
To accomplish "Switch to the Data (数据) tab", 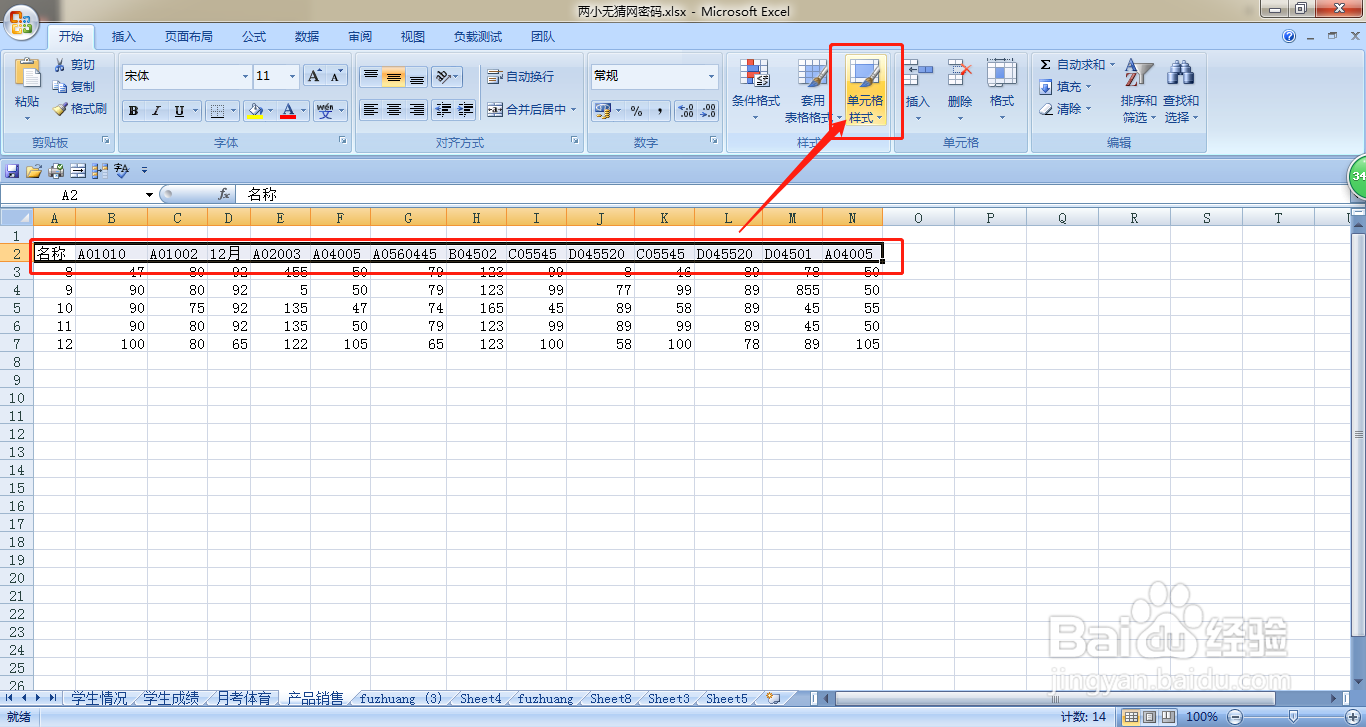I will (307, 37).
